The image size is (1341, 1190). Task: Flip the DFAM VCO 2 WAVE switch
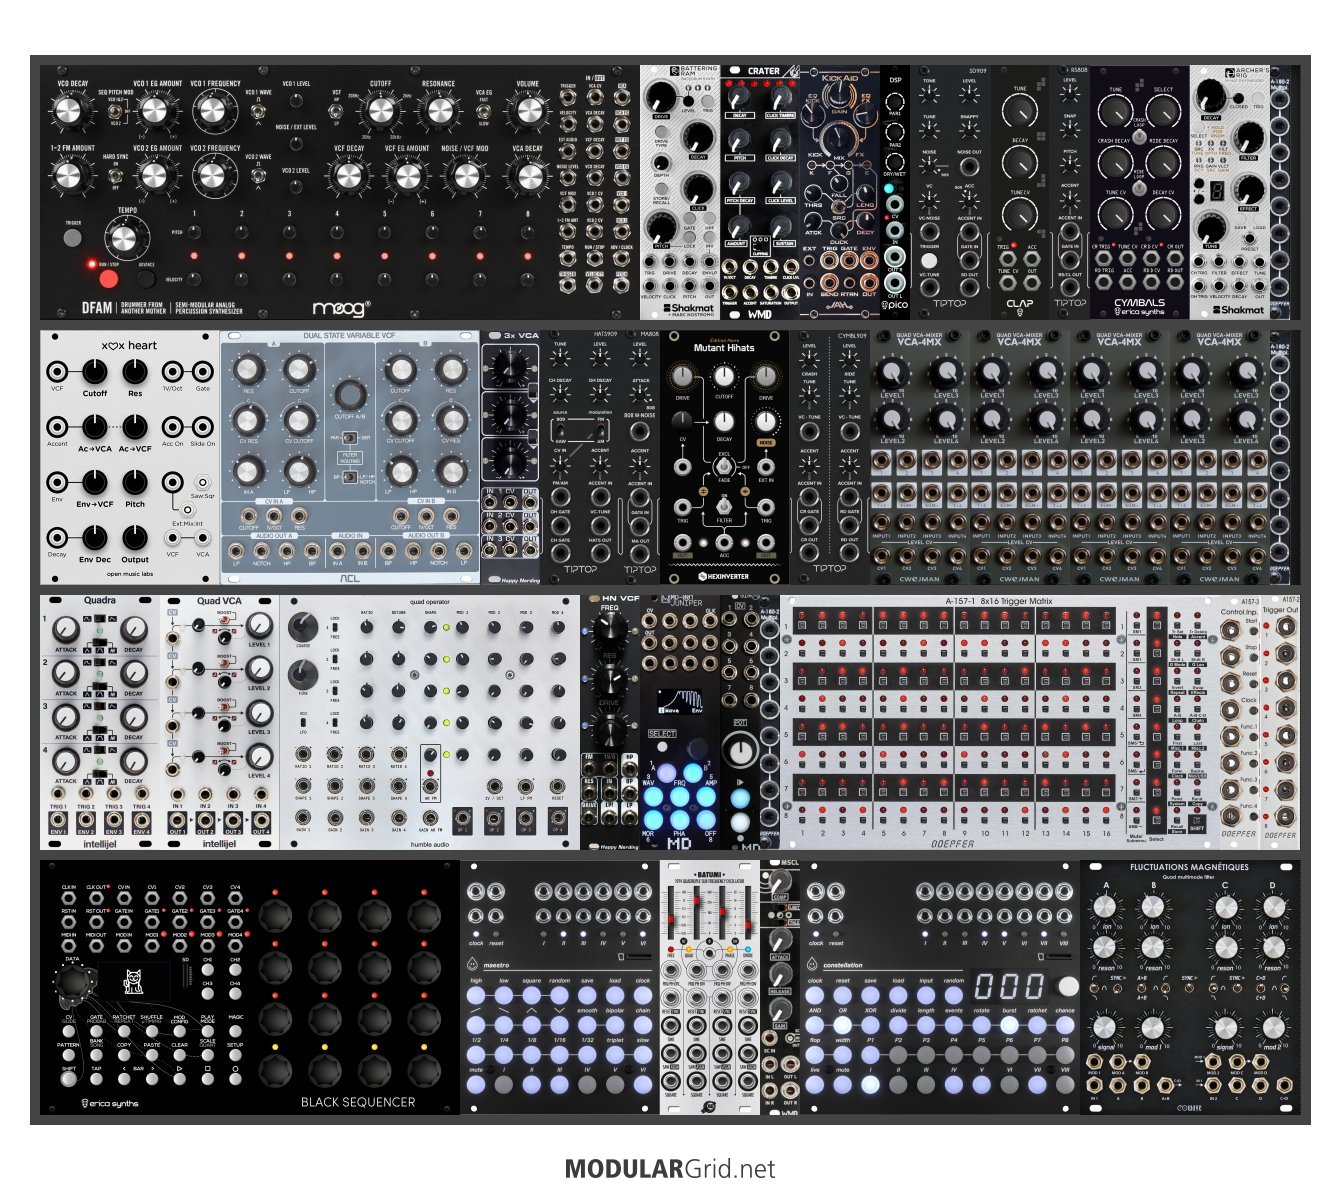(258, 176)
